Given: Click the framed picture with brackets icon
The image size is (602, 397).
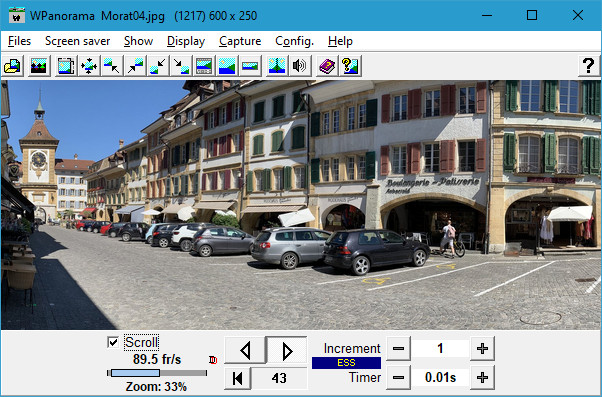Looking at the screenshot, I should coord(66,66).
